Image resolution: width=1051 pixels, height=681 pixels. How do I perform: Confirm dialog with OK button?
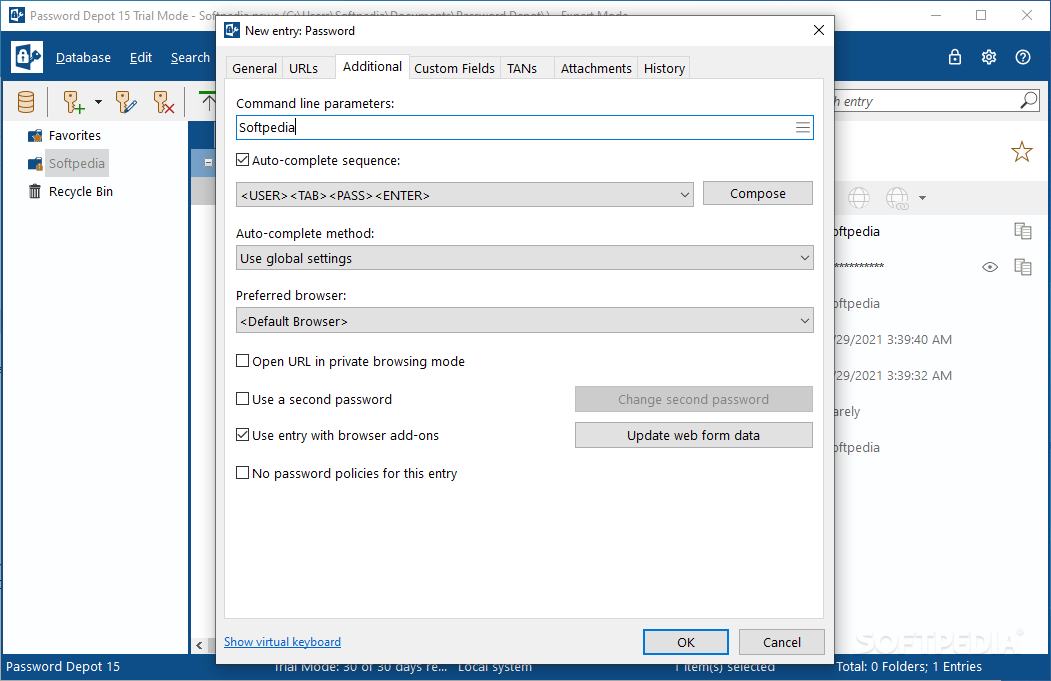coord(686,642)
